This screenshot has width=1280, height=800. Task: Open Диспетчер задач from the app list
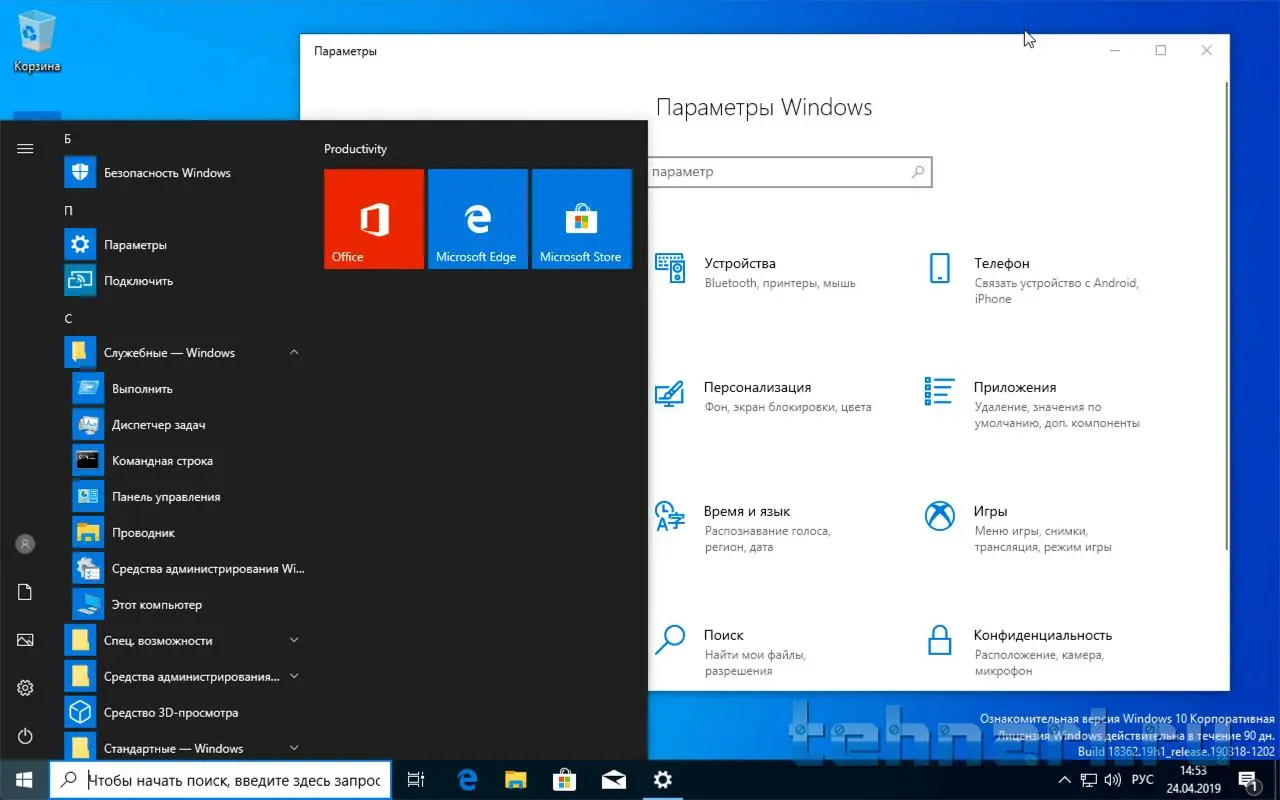pyautogui.click(x=158, y=425)
